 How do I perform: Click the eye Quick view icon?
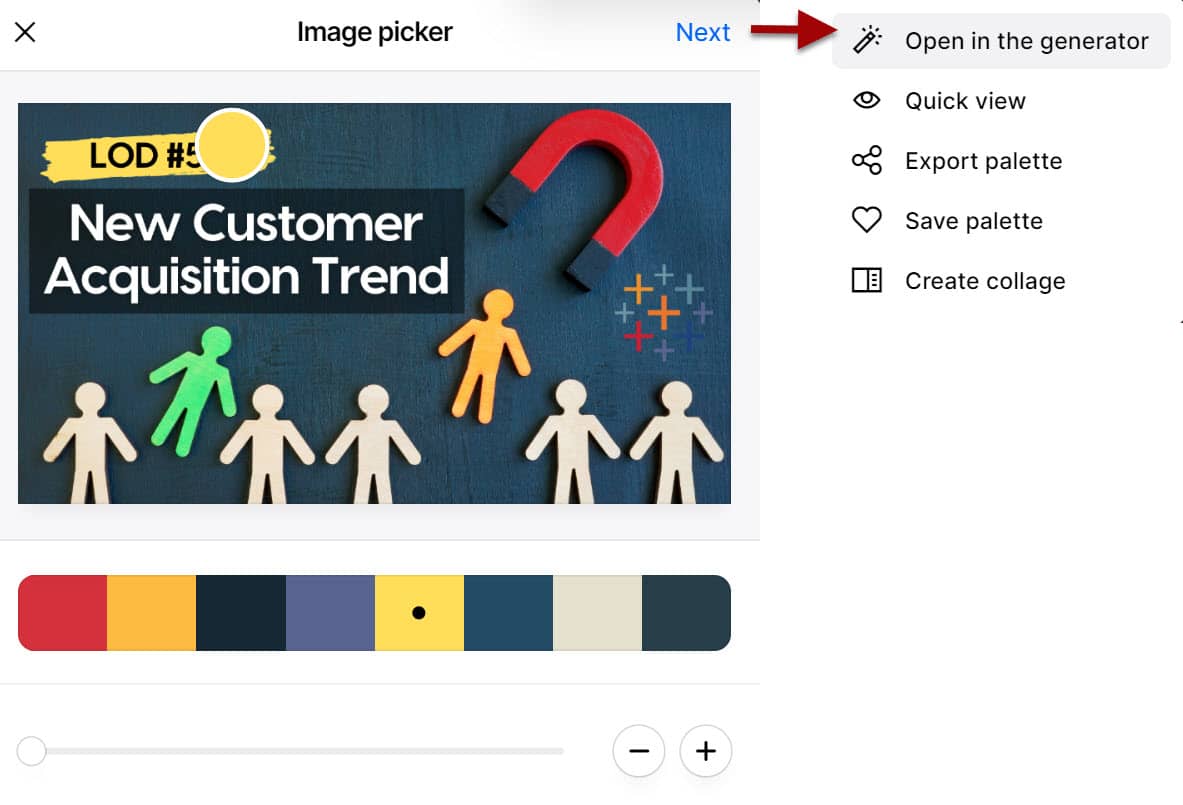click(x=867, y=100)
